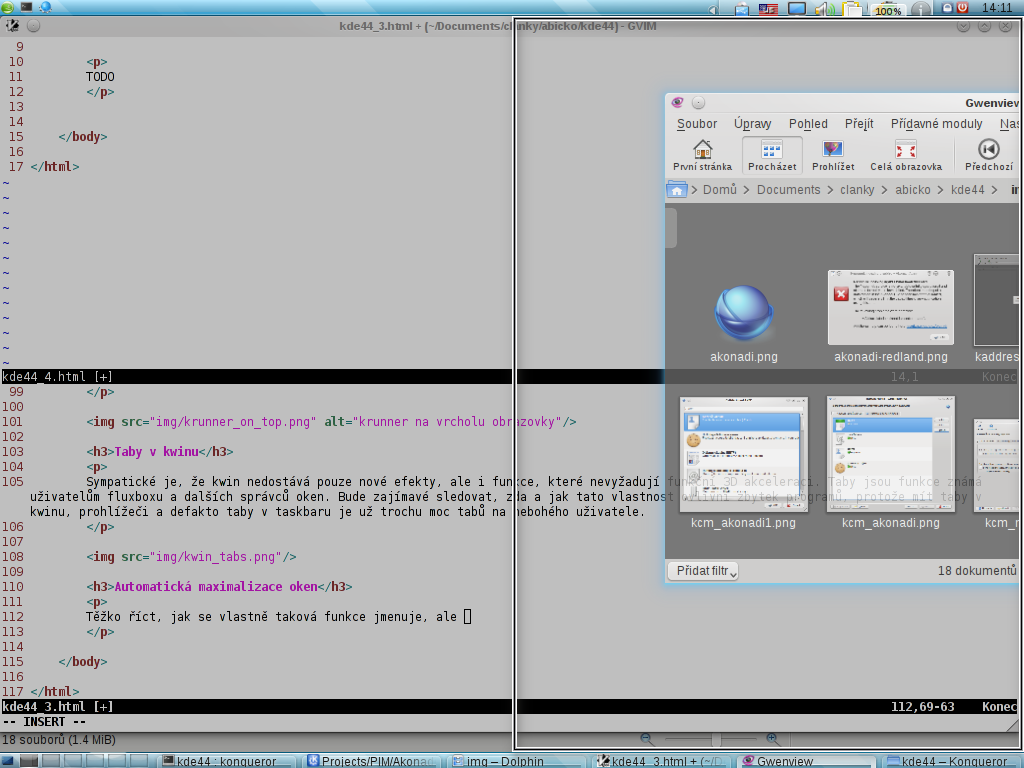Screen dimensions: 1024x768
Task: Click the zoom in magnifier icon
Action: (x=772, y=739)
